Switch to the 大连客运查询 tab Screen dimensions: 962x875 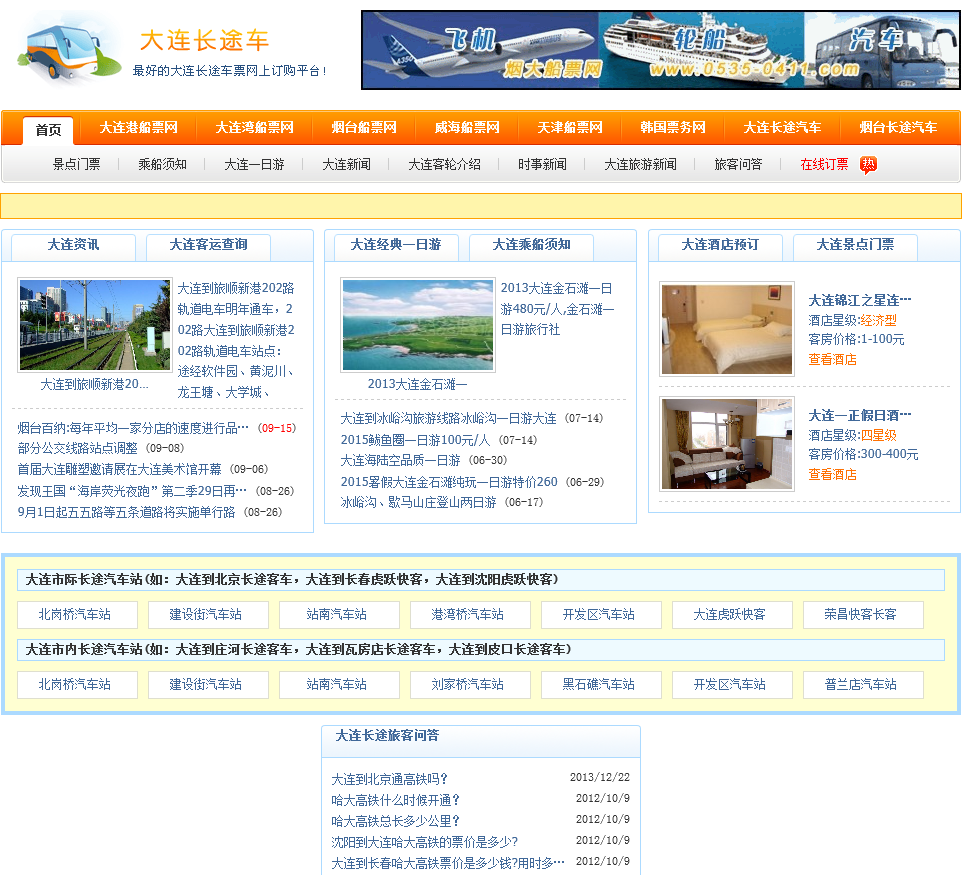[x=209, y=246]
